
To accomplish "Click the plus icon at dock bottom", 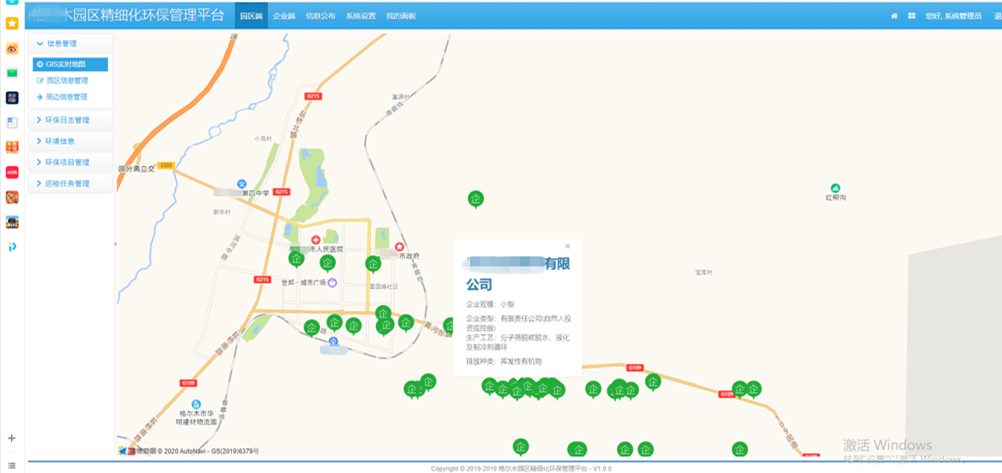I will pyautogui.click(x=12, y=438).
